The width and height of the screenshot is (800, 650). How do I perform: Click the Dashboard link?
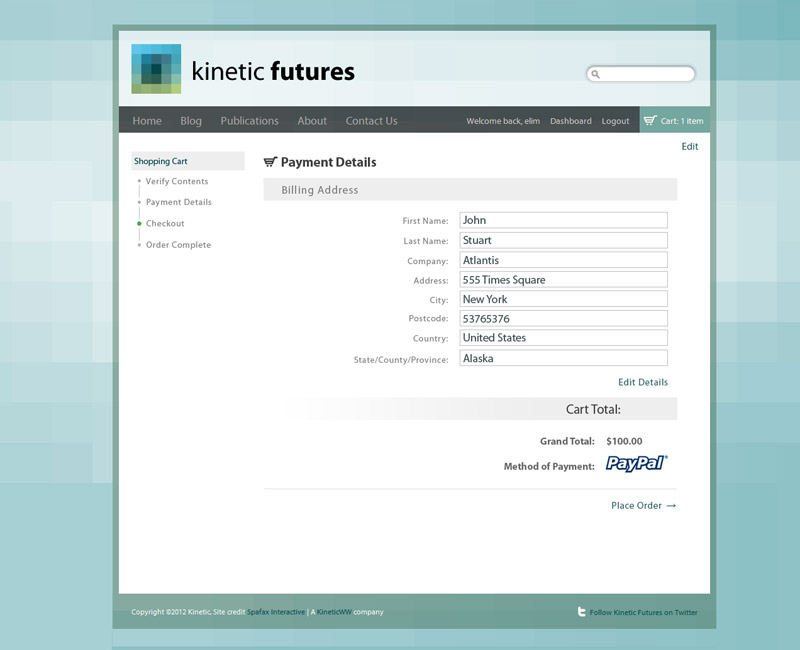(570, 121)
